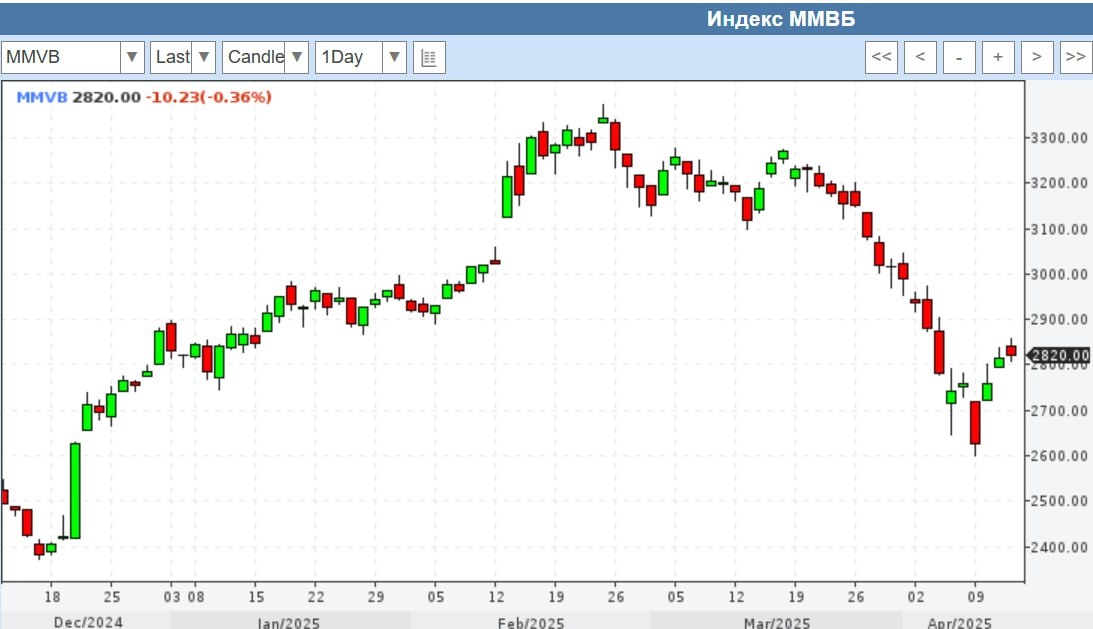
Task: Click the Apr/2025 month label
Action: (x=959, y=622)
